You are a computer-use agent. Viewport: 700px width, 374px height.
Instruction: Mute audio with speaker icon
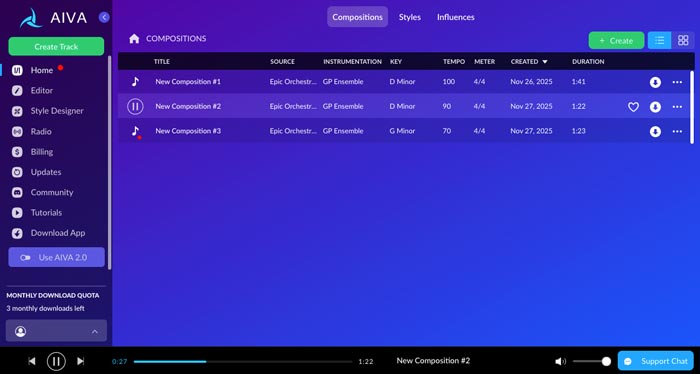560,362
